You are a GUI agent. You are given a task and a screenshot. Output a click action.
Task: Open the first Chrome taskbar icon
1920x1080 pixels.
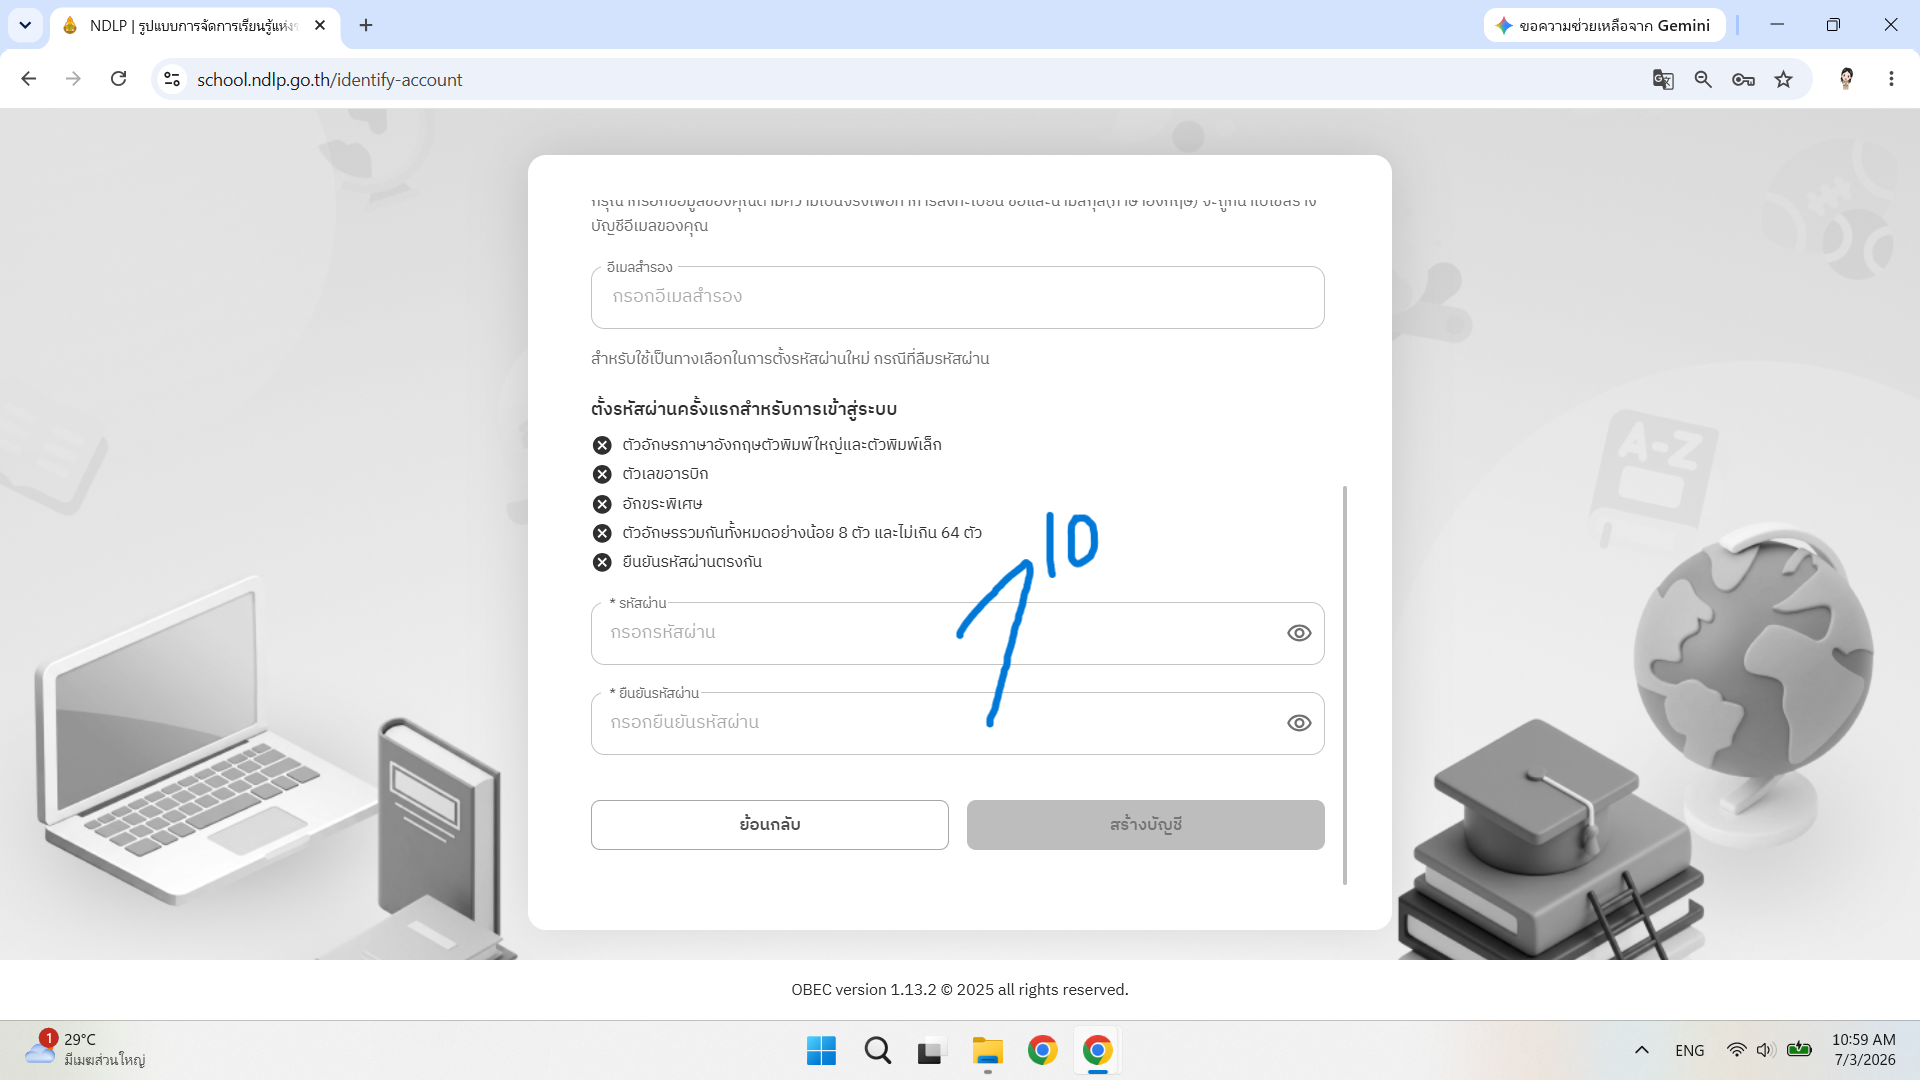pyautogui.click(x=1042, y=1050)
